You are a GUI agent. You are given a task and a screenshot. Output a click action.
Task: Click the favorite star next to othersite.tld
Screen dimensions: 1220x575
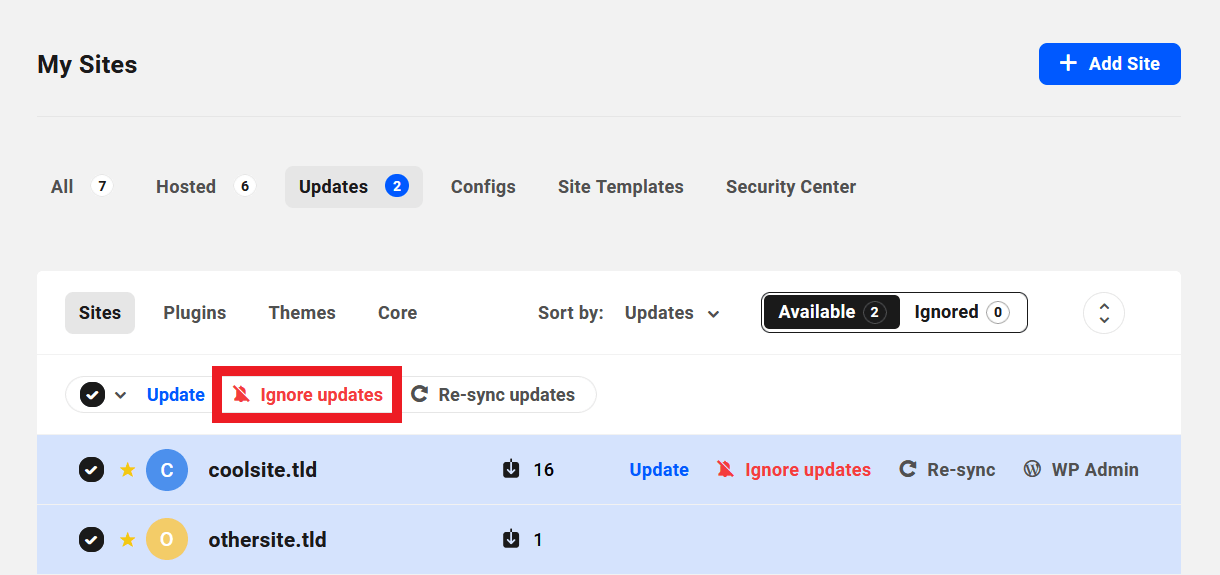pyautogui.click(x=127, y=540)
